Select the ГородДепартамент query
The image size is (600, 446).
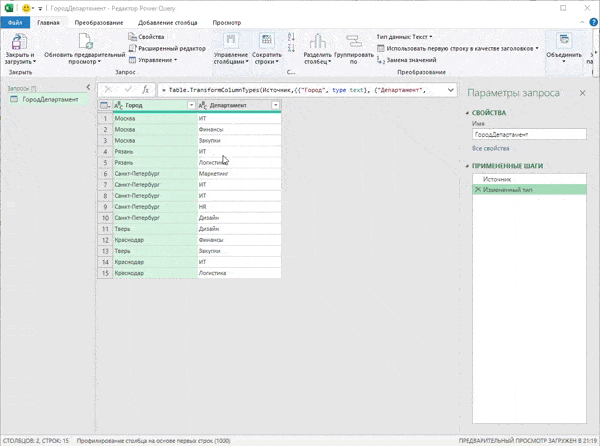click(48, 99)
